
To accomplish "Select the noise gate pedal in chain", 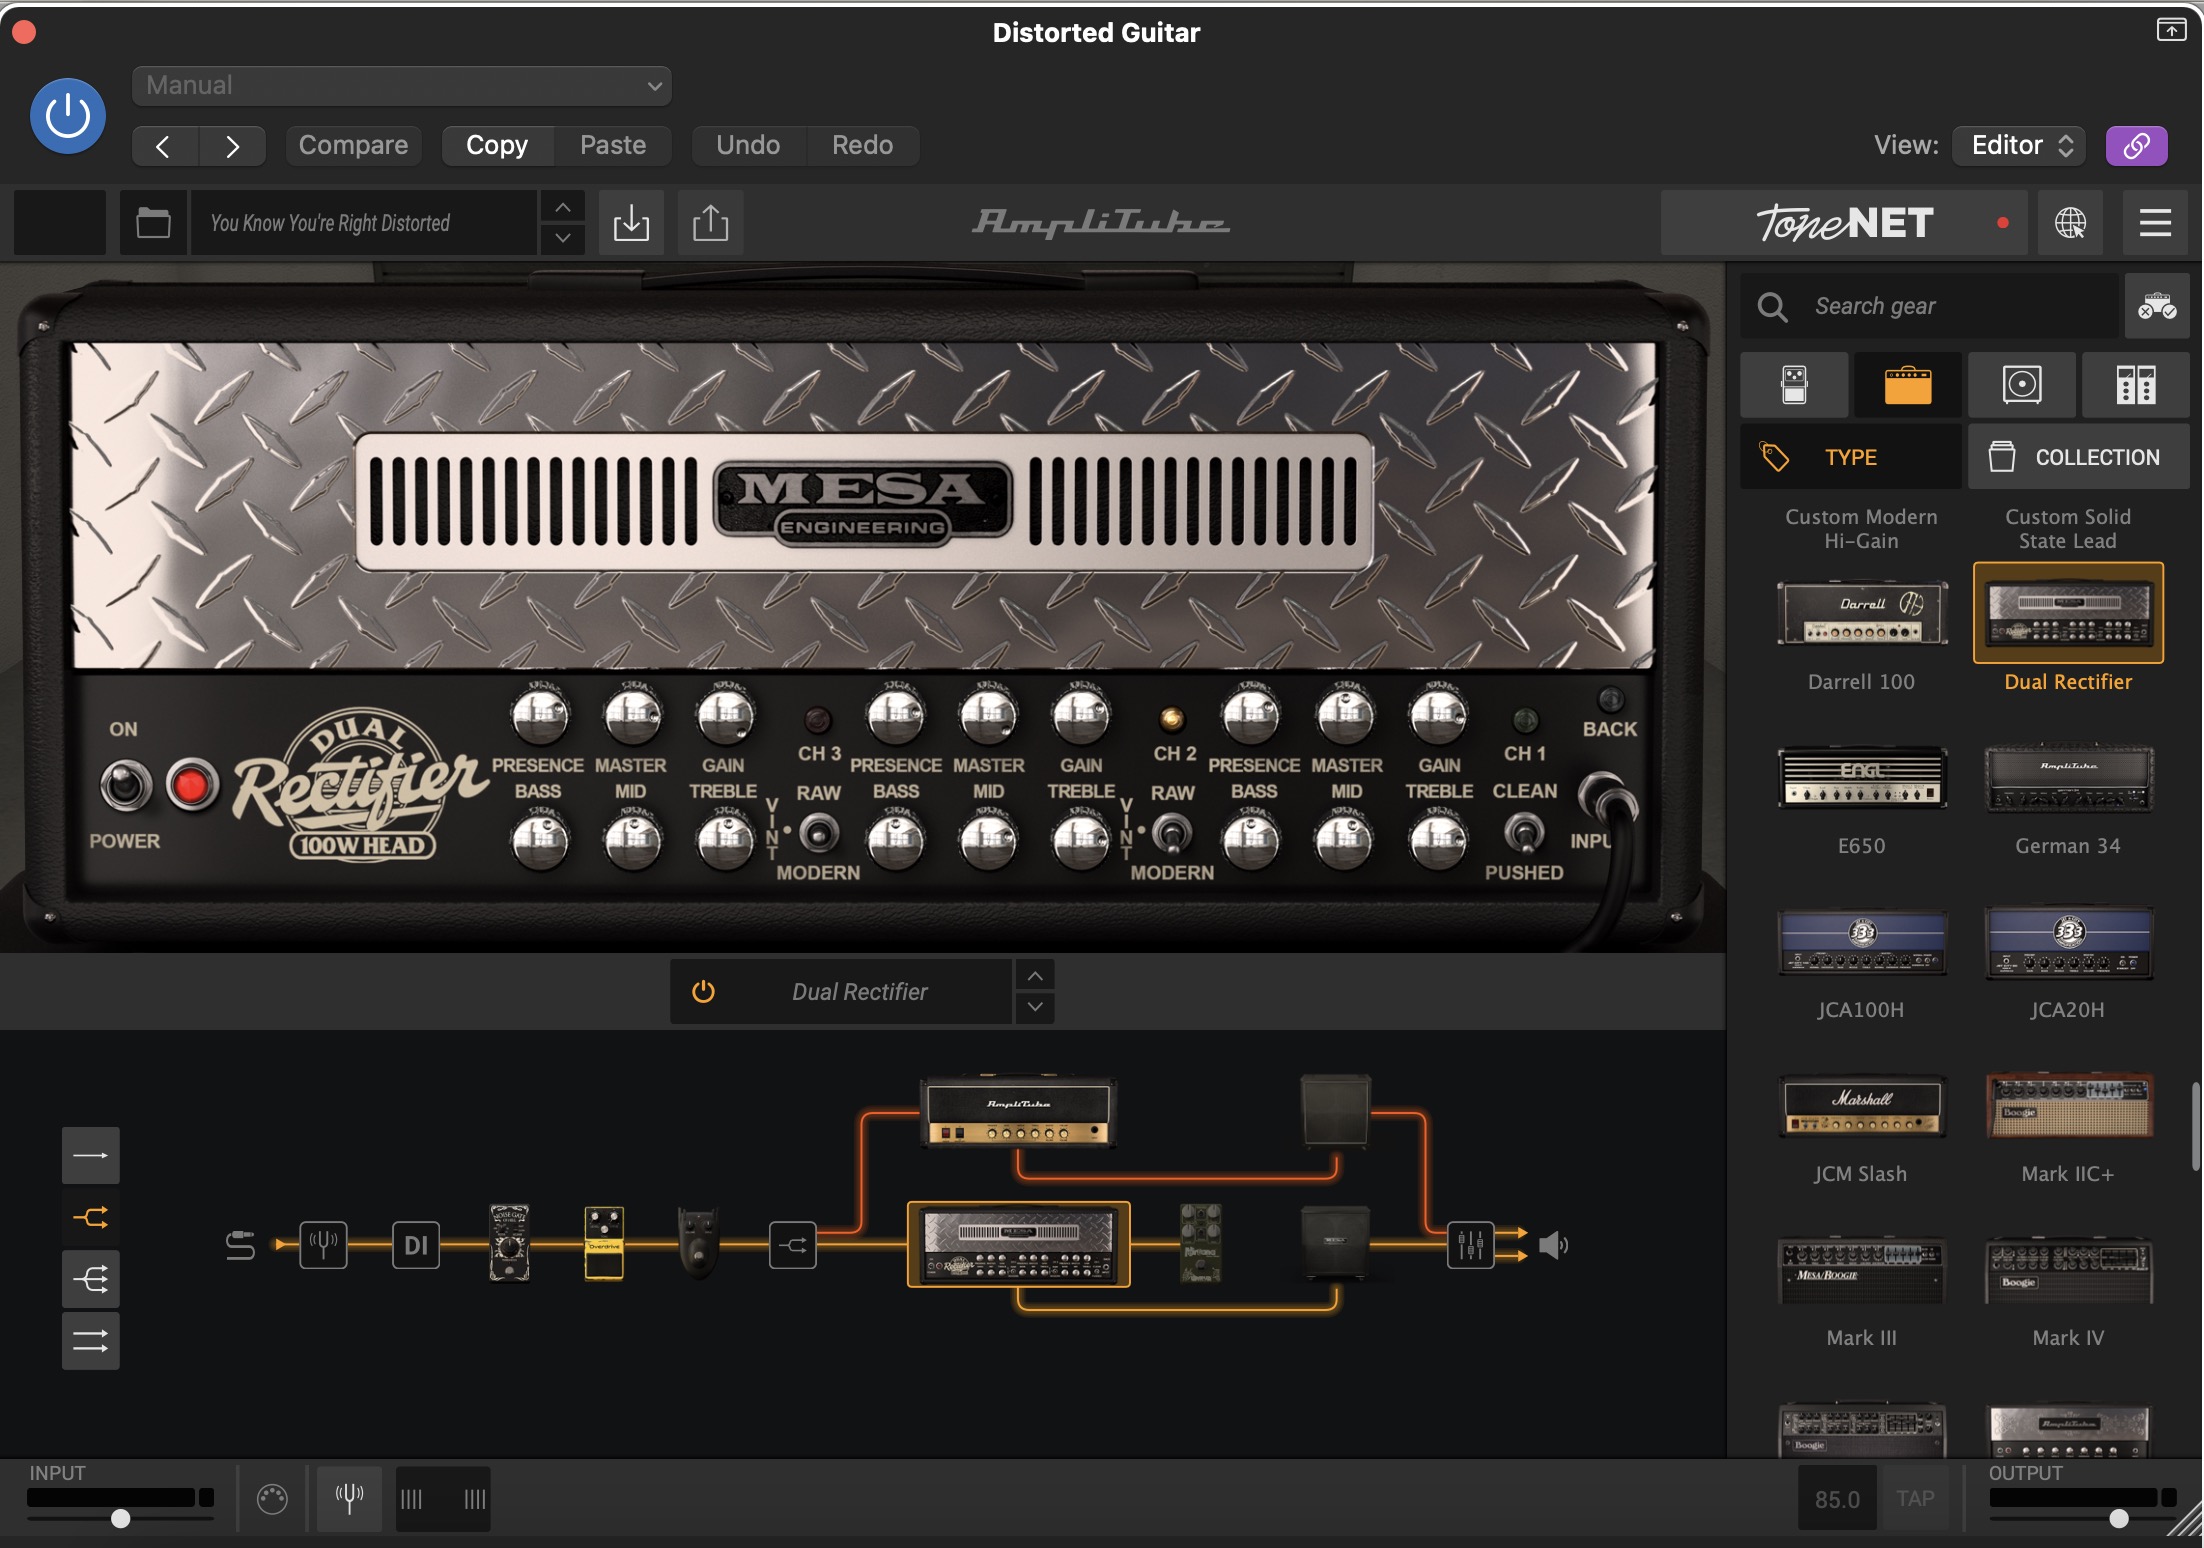I will 509,1243.
